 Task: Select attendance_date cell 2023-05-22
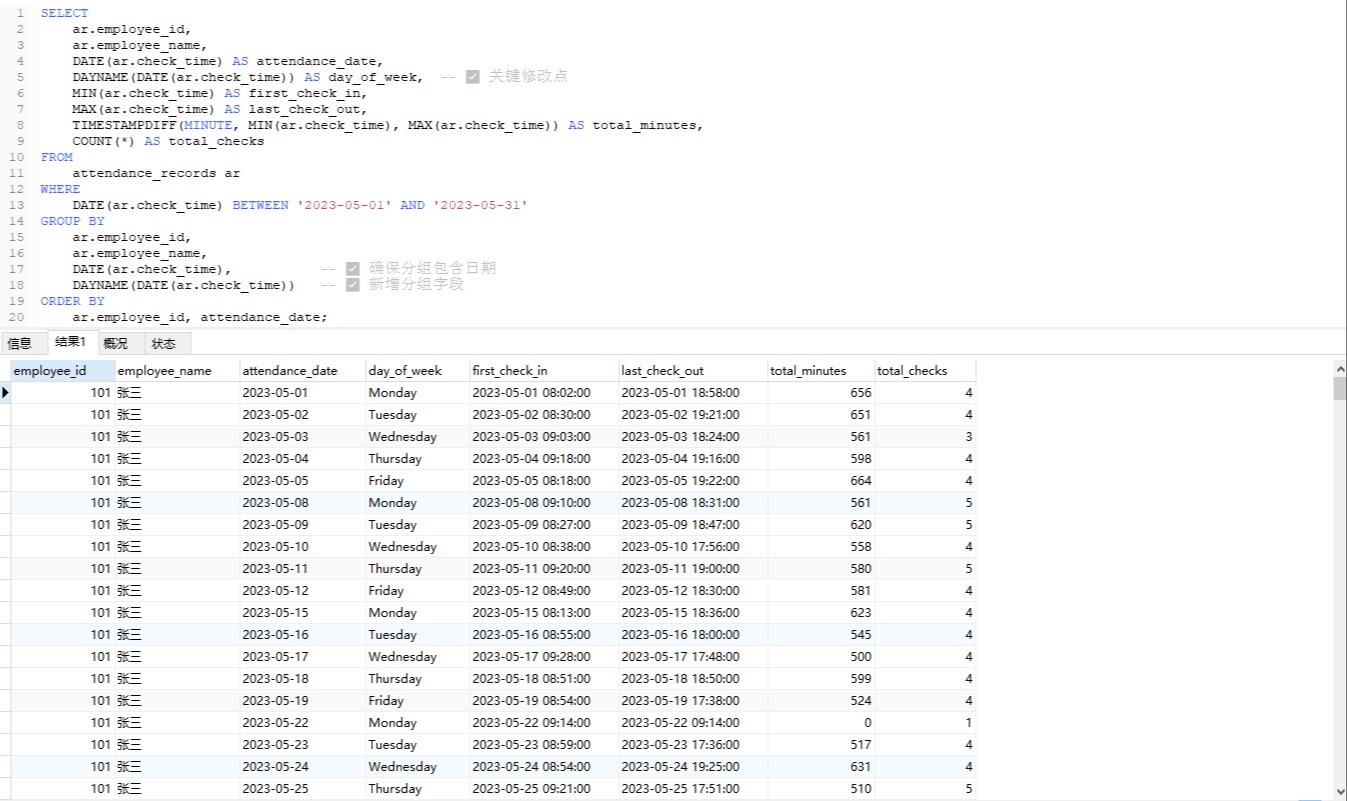(x=303, y=722)
